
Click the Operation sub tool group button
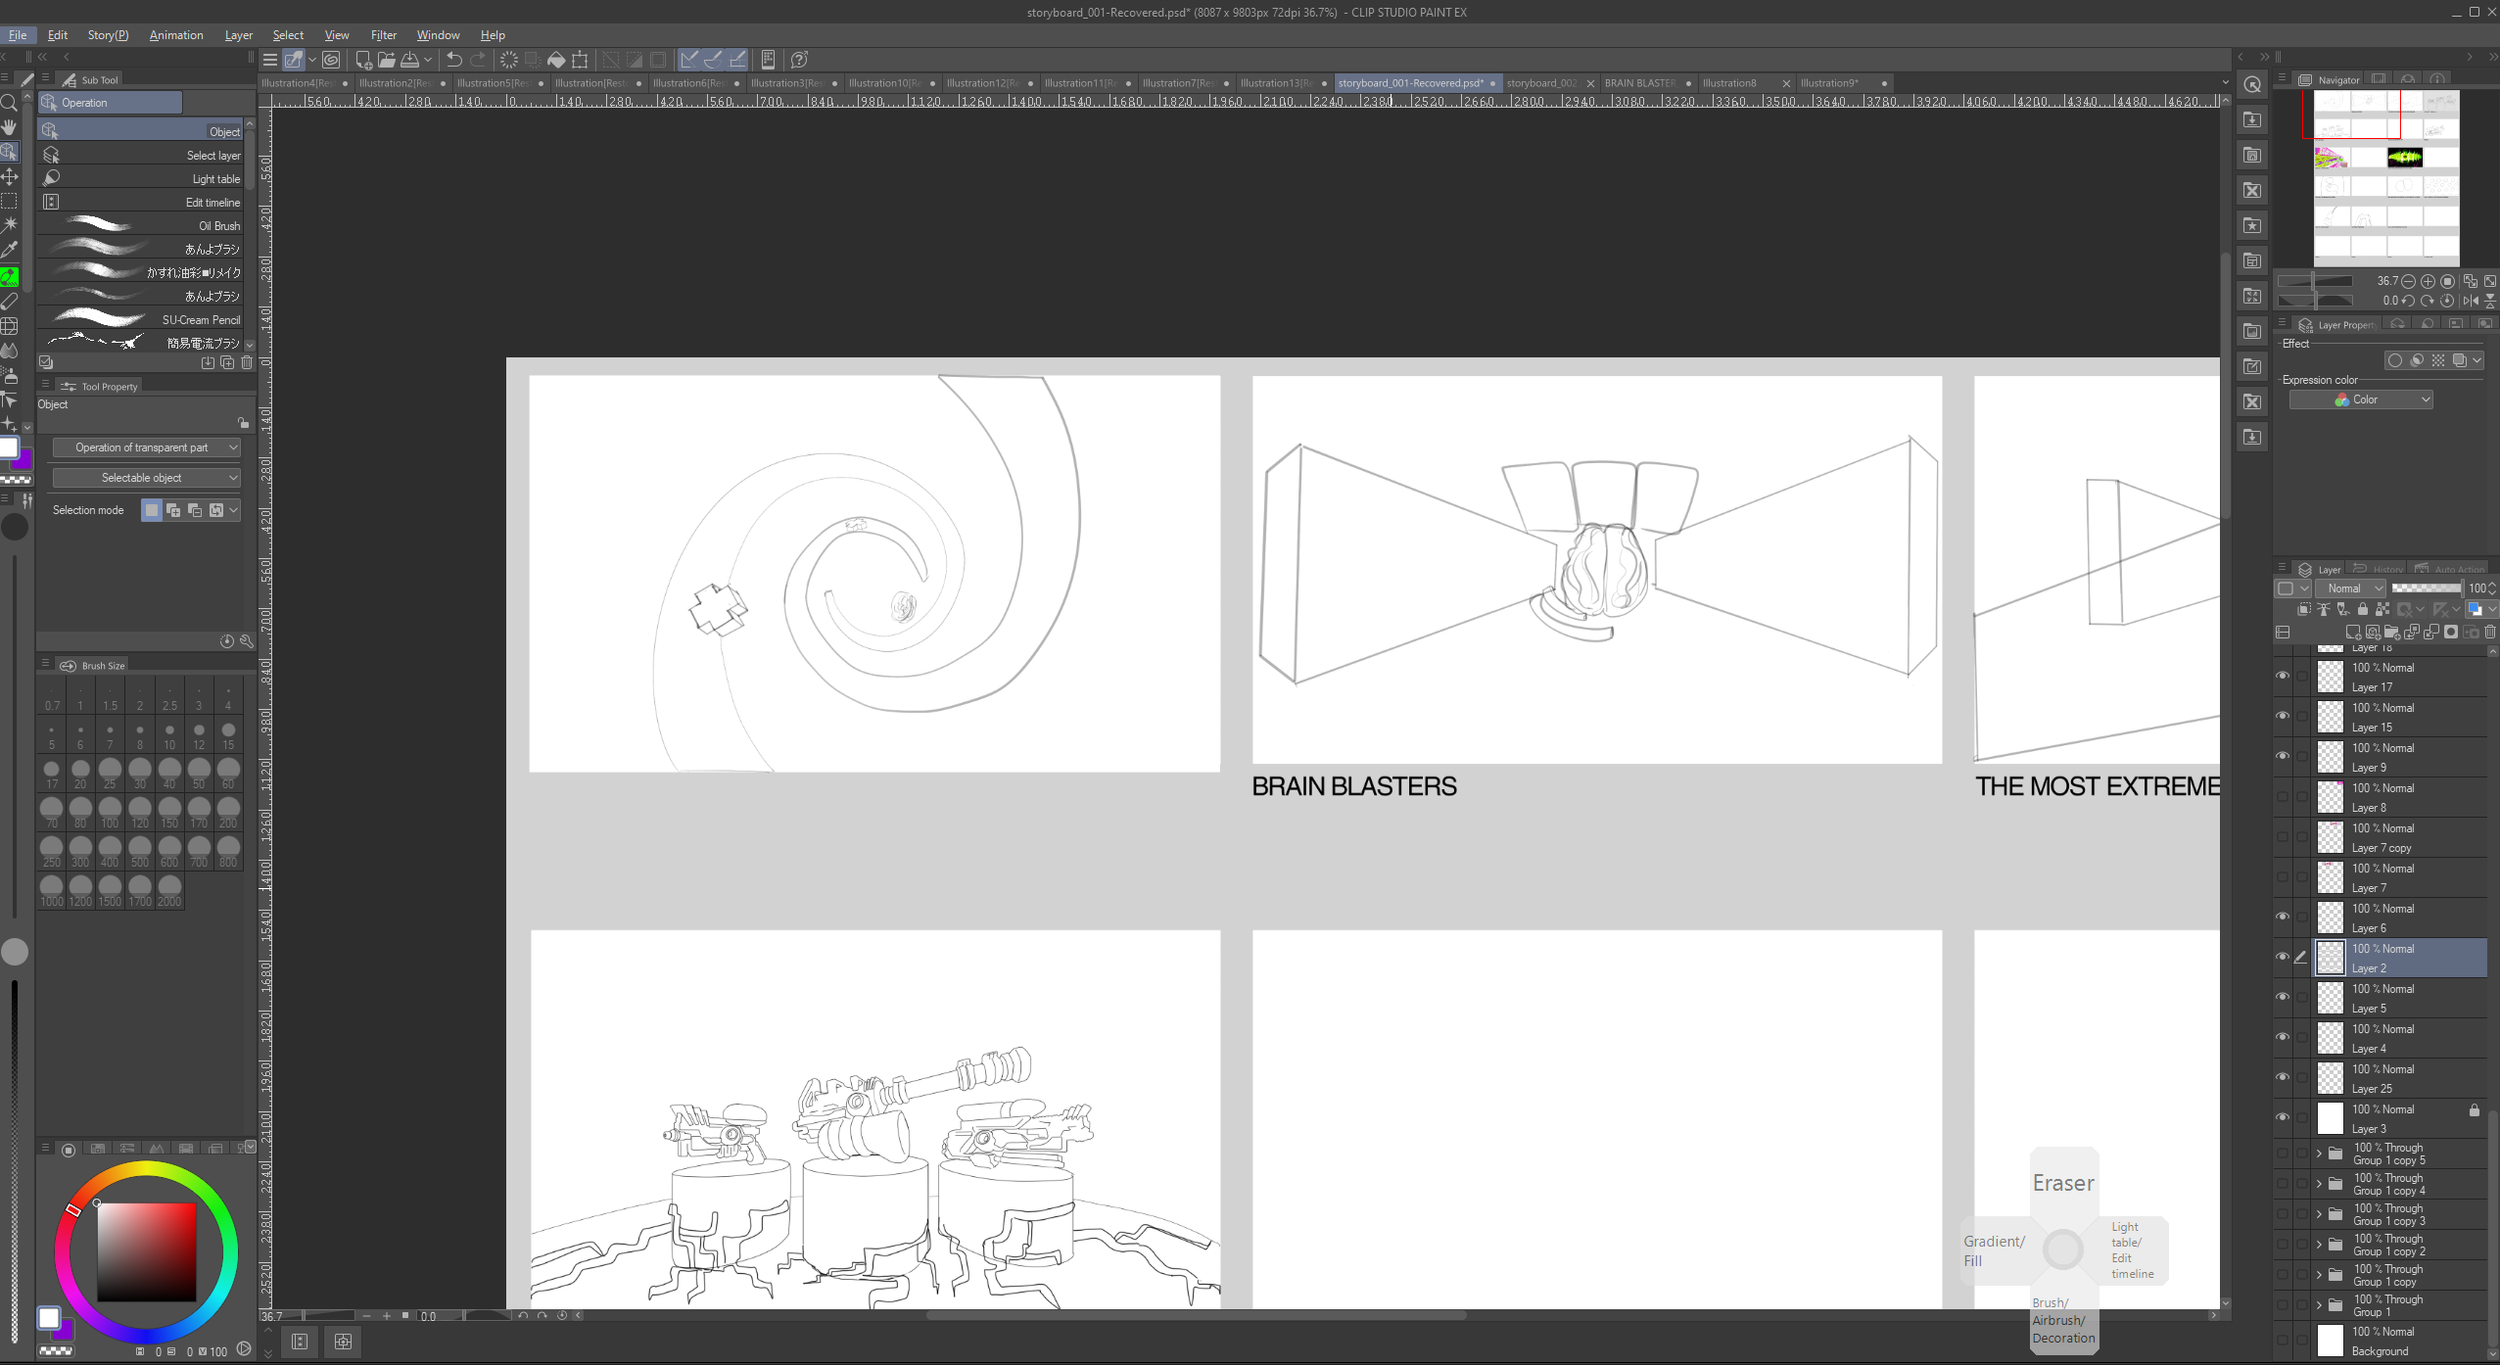tap(111, 103)
